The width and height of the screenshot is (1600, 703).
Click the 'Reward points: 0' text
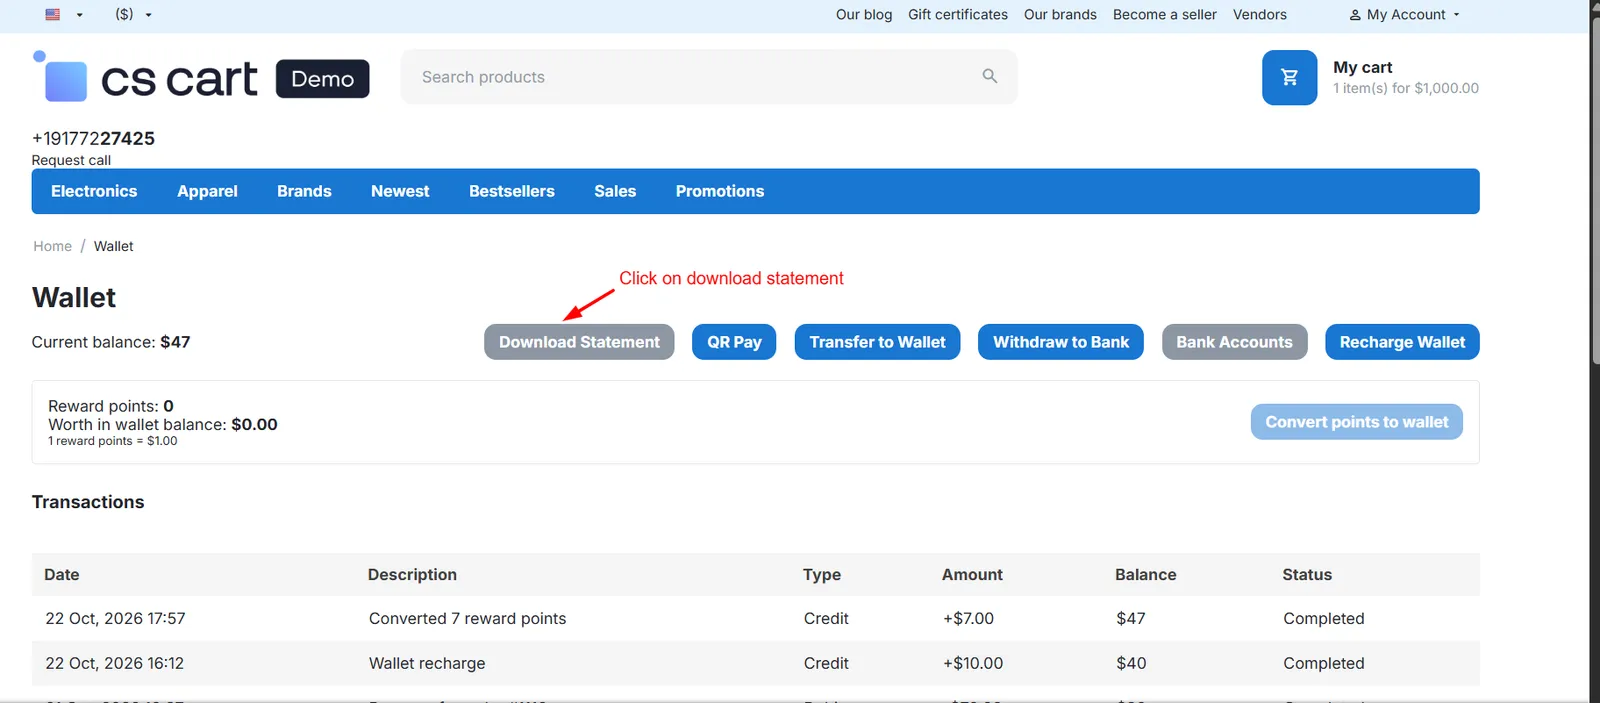click(x=111, y=406)
